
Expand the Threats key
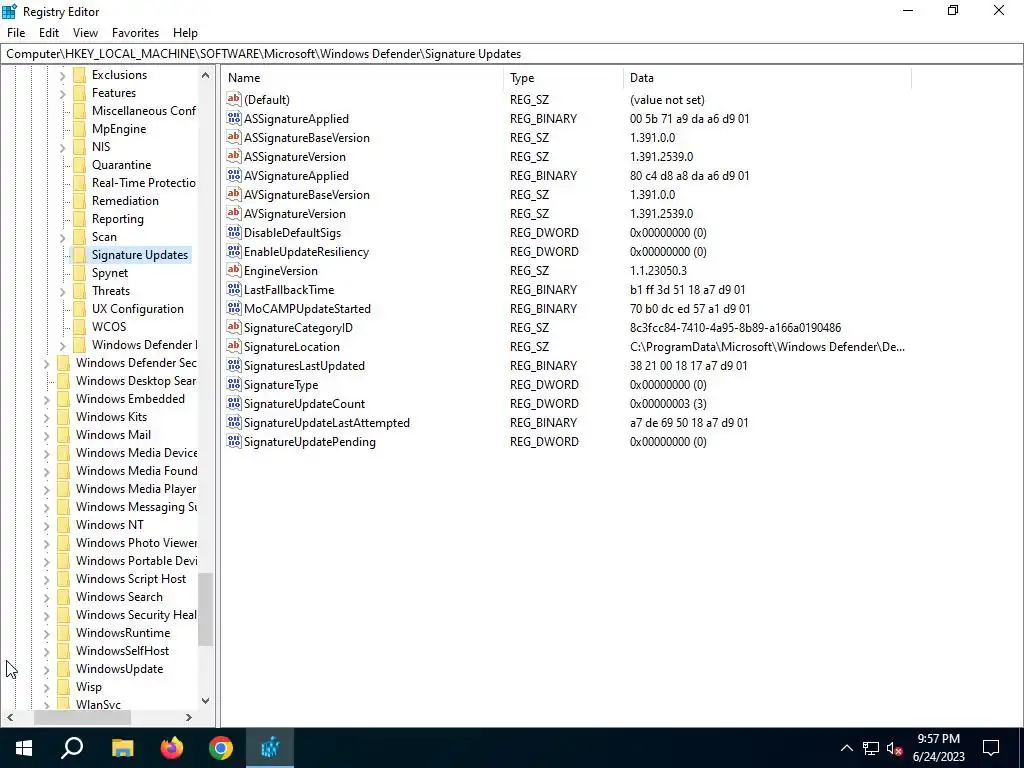63,291
